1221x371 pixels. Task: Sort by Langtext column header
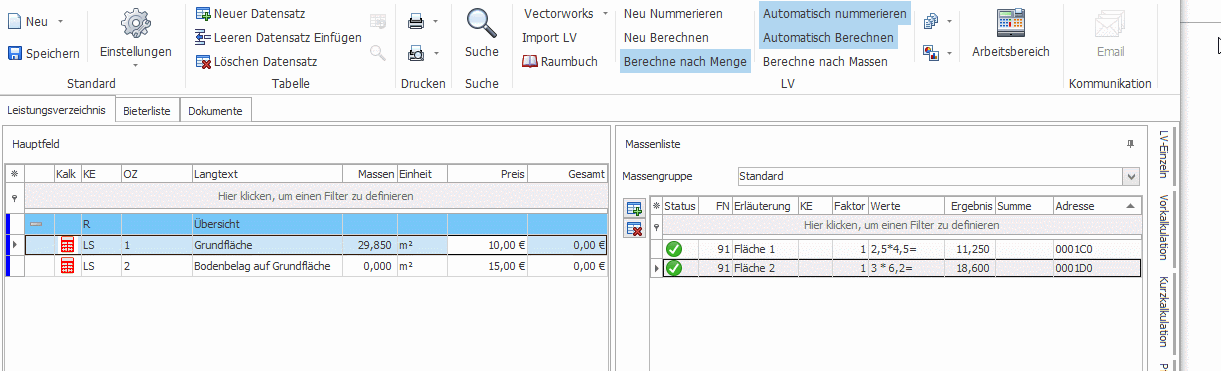pos(266,174)
